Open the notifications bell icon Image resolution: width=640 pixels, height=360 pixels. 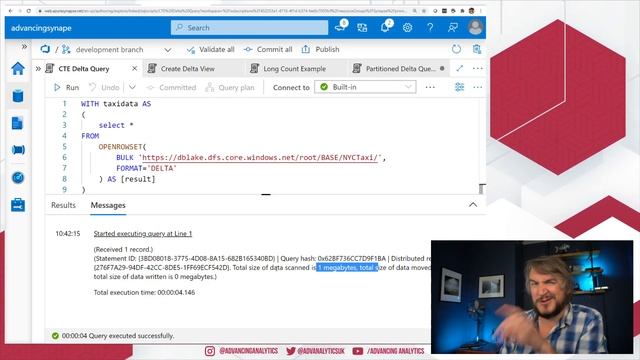(x=385, y=27)
